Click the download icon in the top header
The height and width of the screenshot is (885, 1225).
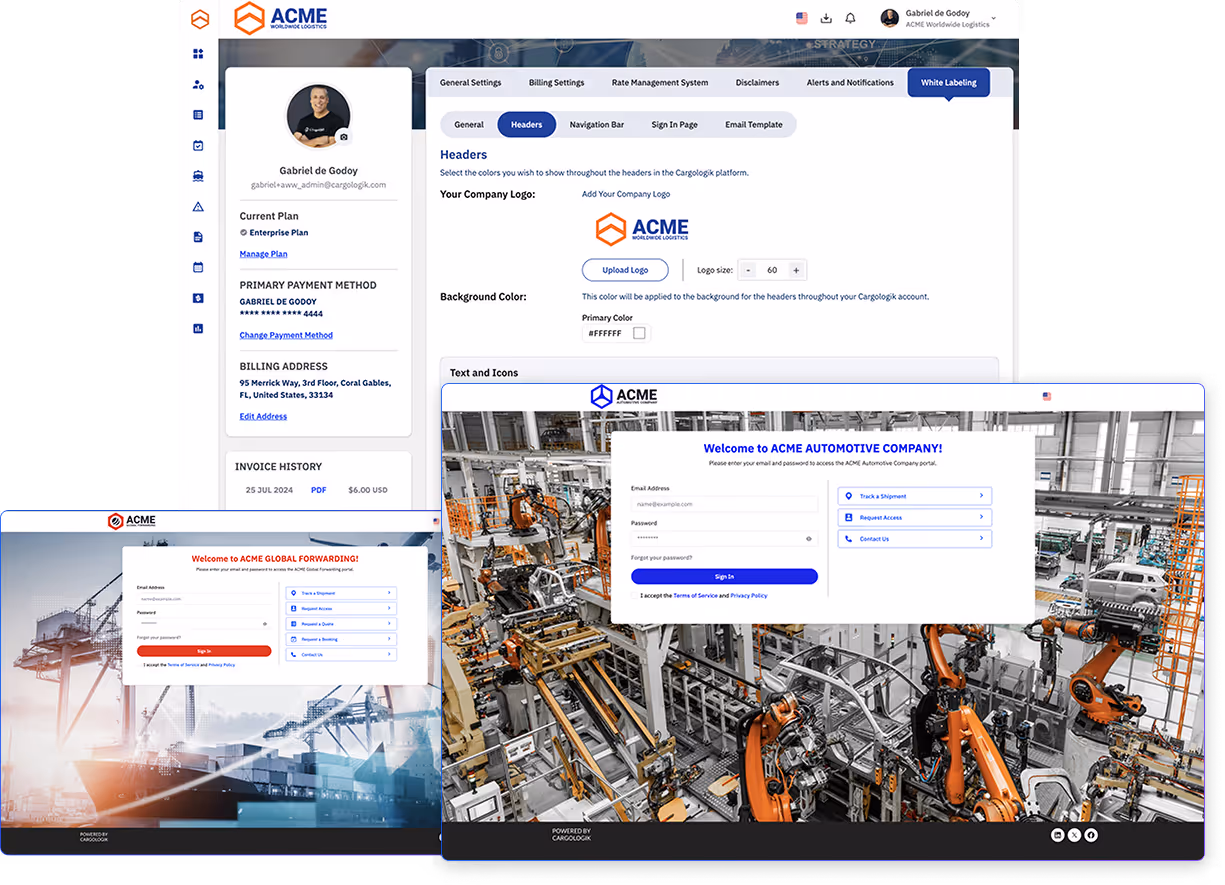pos(826,18)
